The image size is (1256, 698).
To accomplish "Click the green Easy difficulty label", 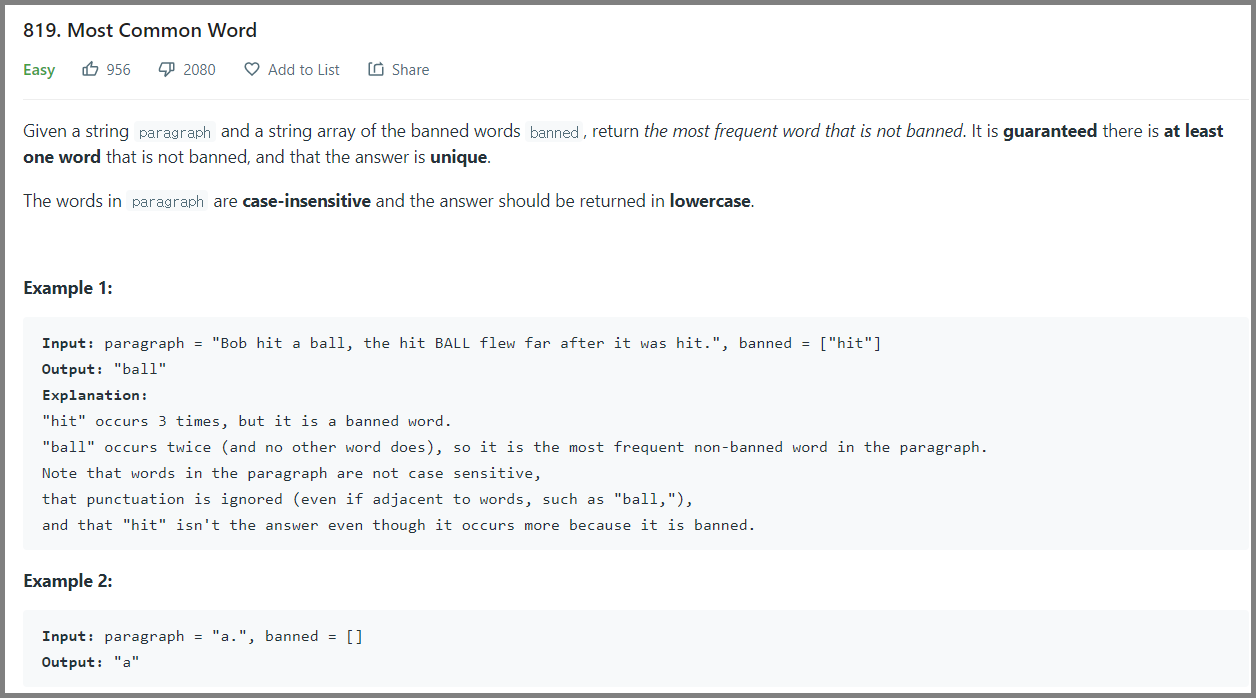I will tap(39, 70).
